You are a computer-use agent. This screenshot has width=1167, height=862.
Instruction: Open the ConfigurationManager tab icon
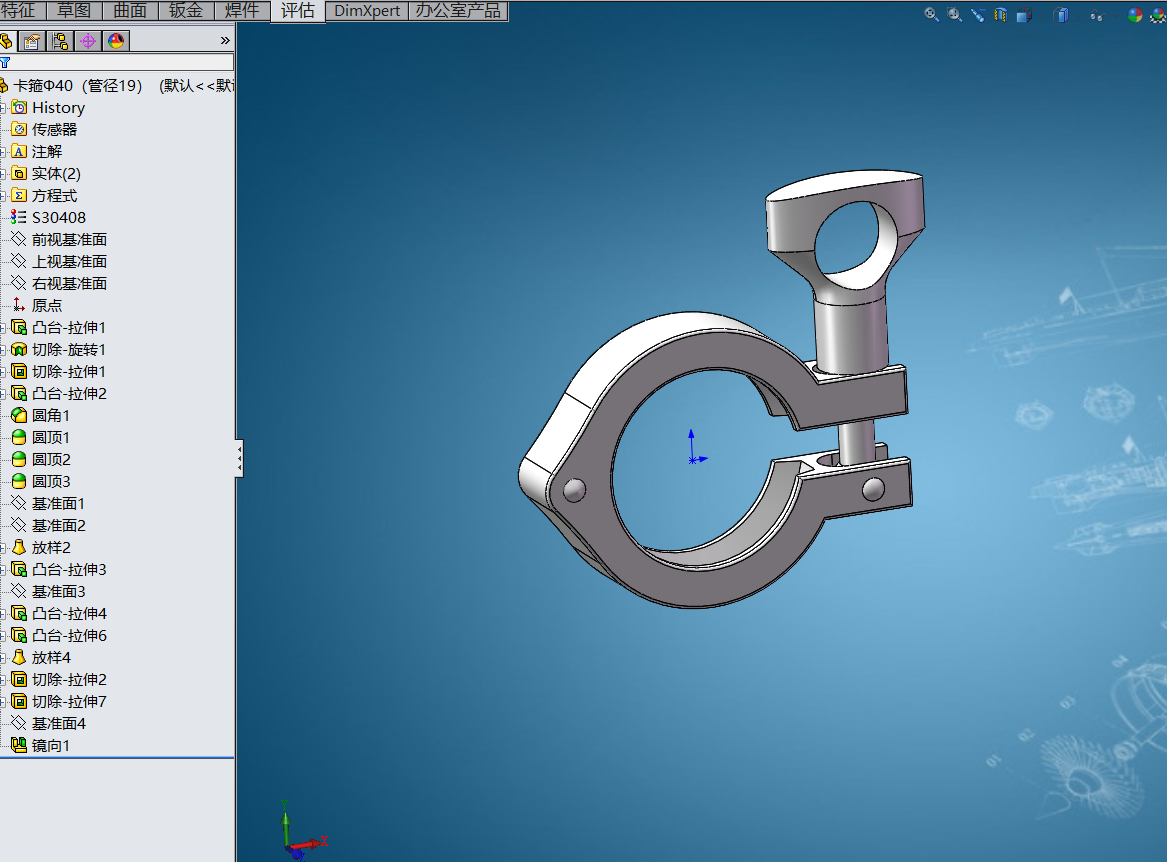pos(60,41)
